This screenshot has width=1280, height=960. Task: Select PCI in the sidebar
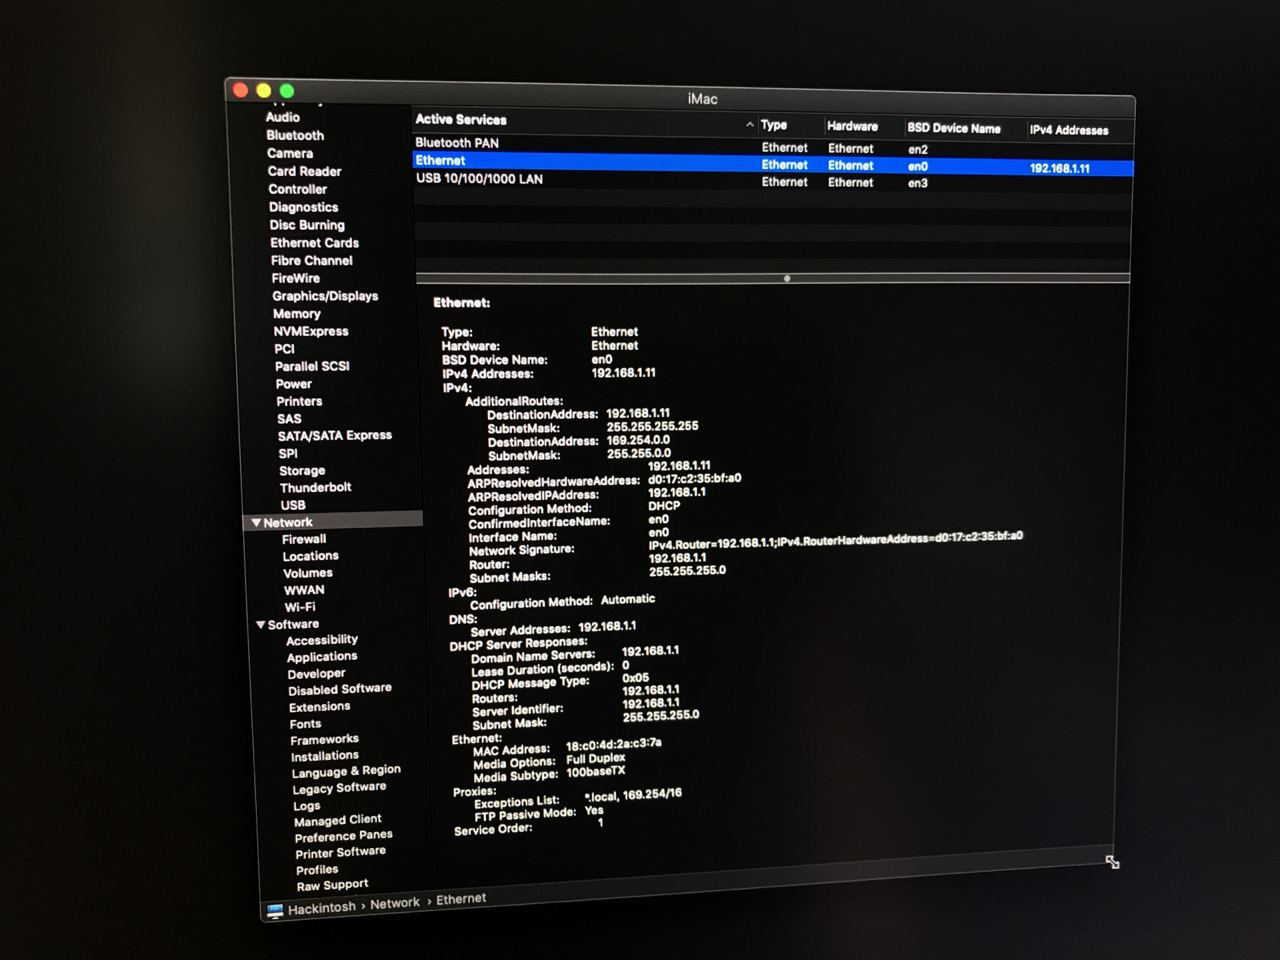coord(285,349)
